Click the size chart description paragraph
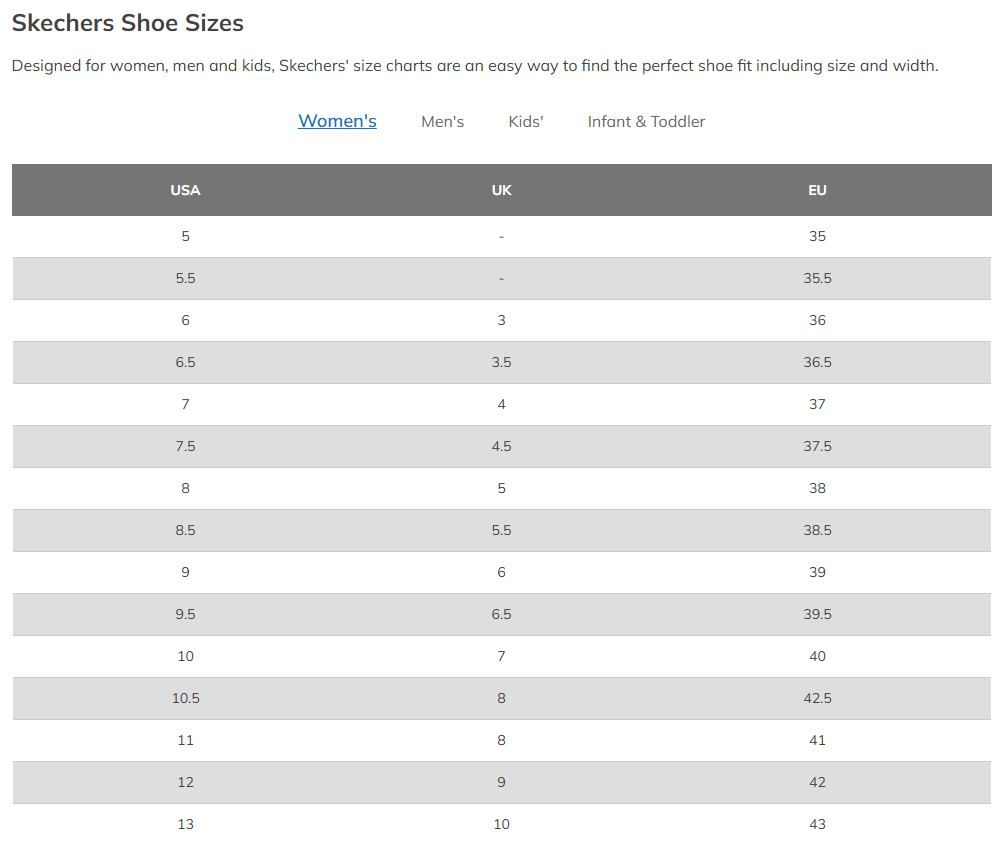The width and height of the screenshot is (1004, 849). [474, 66]
